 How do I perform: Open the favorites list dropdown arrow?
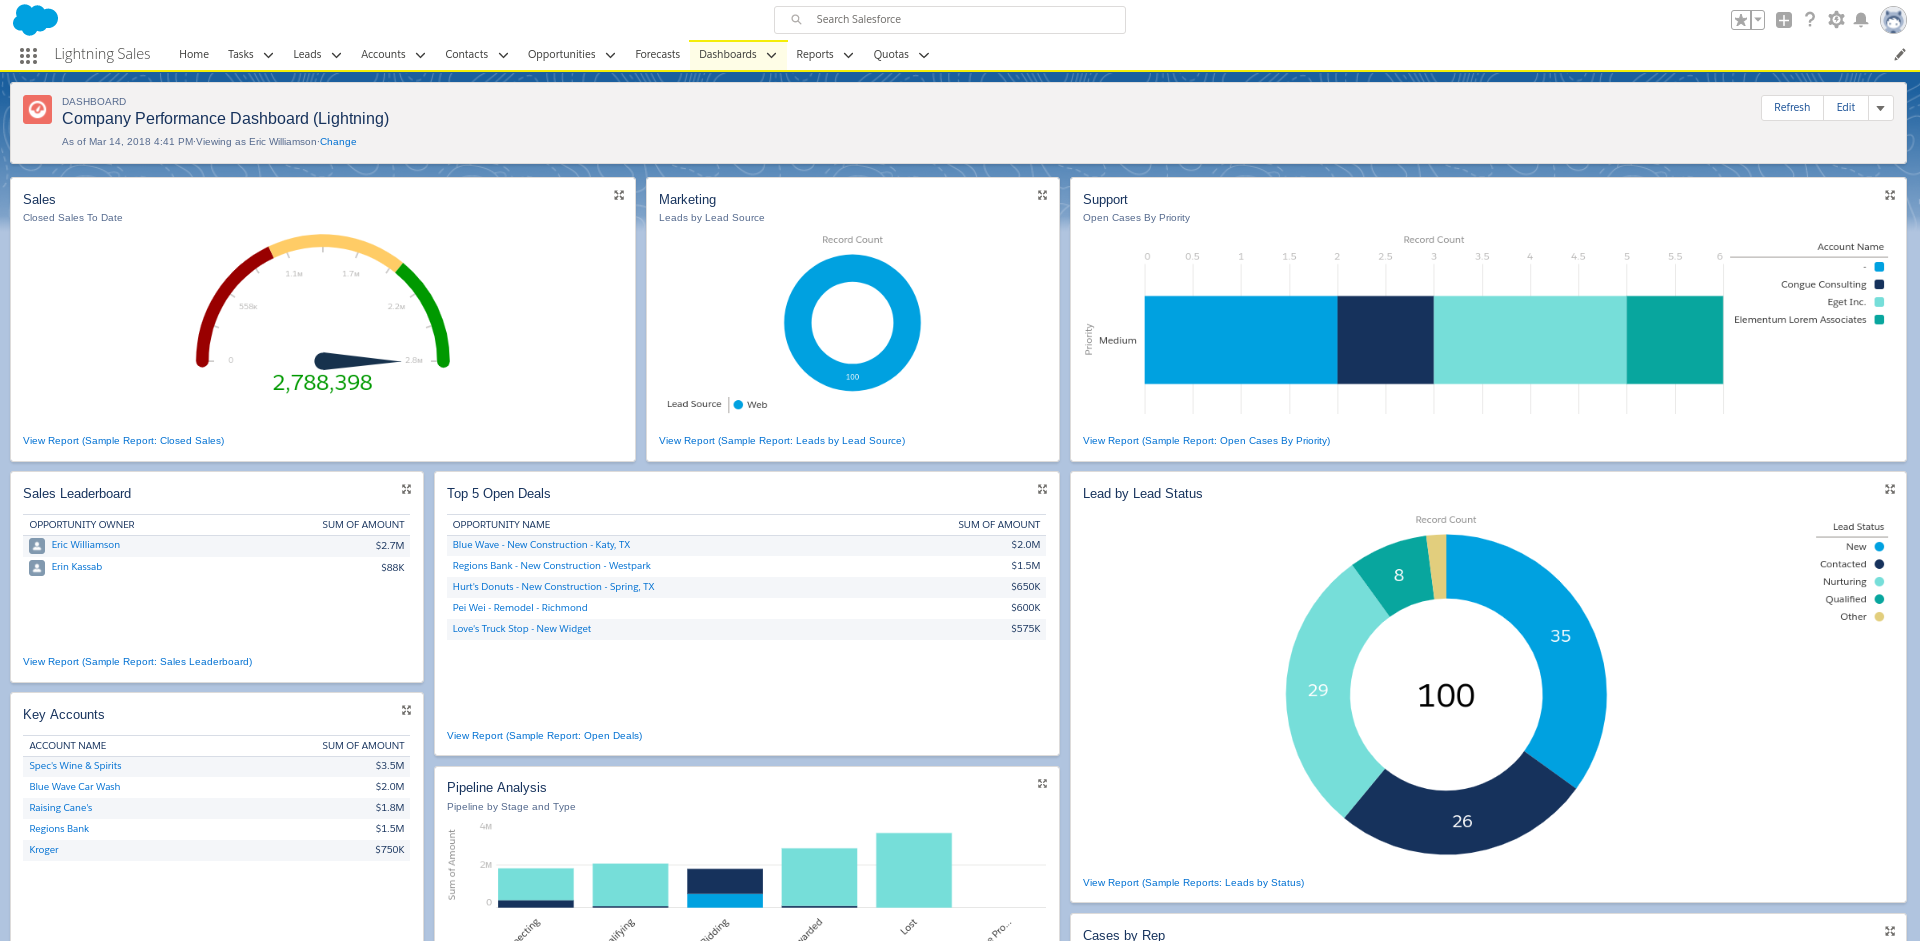pyautogui.click(x=1757, y=20)
